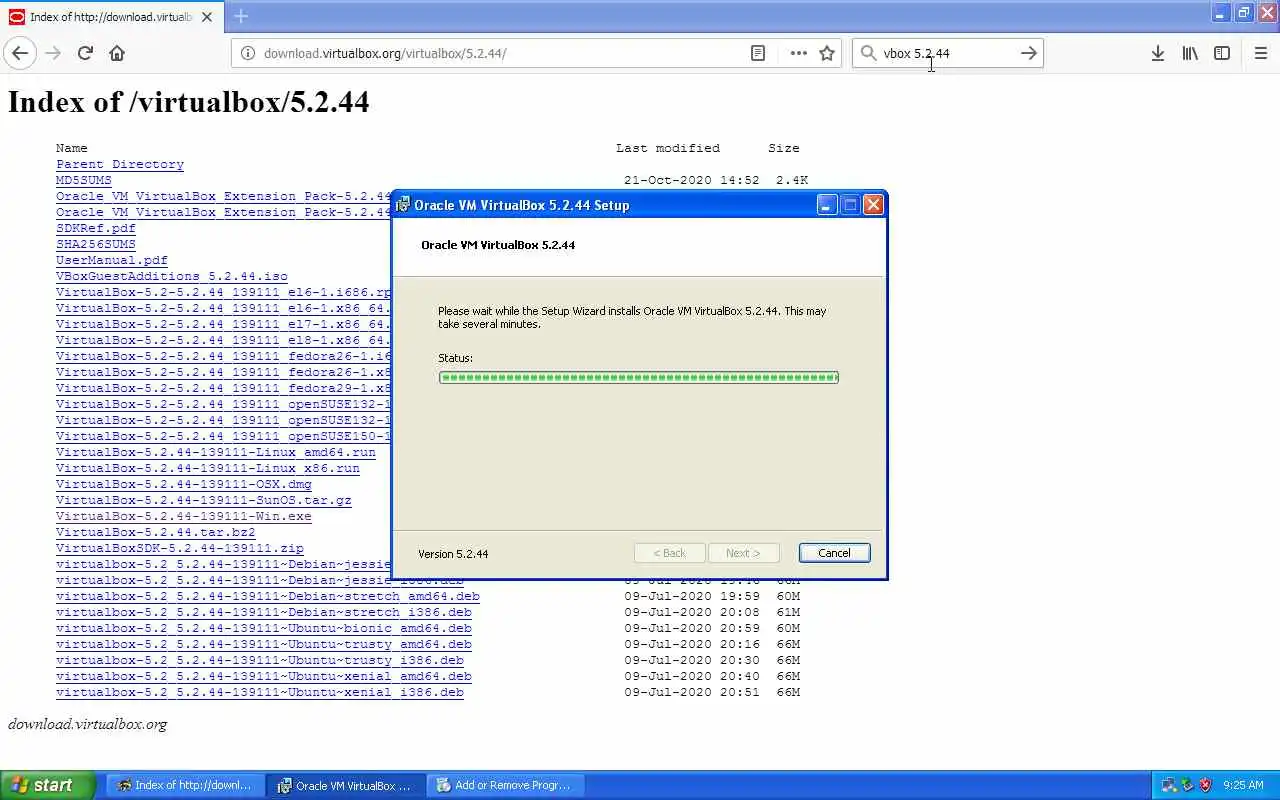The height and width of the screenshot is (800, 1280).
Task: Click the 'Last modified' column header text
Action: pos(668,148)
